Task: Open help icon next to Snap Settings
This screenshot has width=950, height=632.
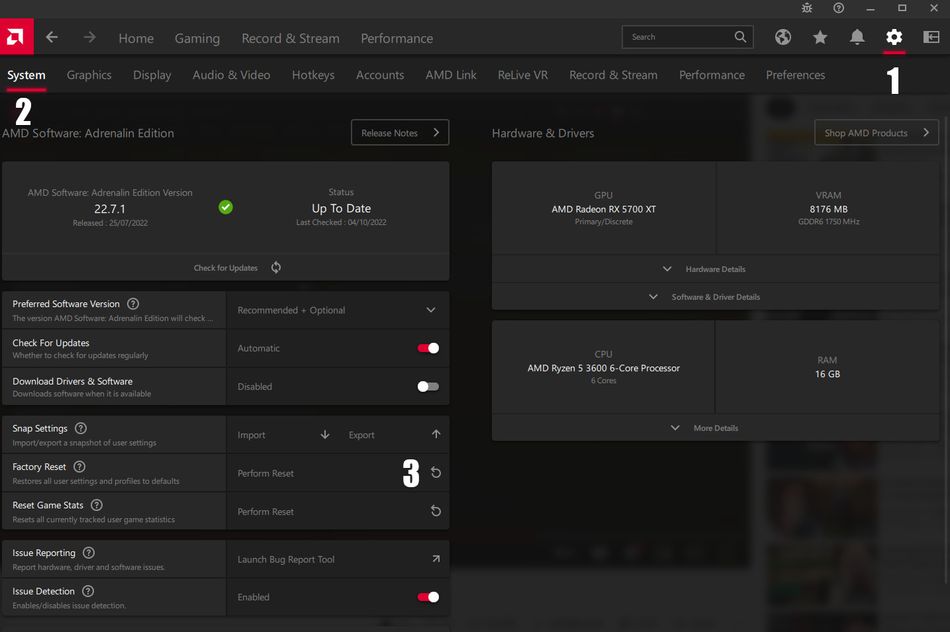Action: click(81, 428)
